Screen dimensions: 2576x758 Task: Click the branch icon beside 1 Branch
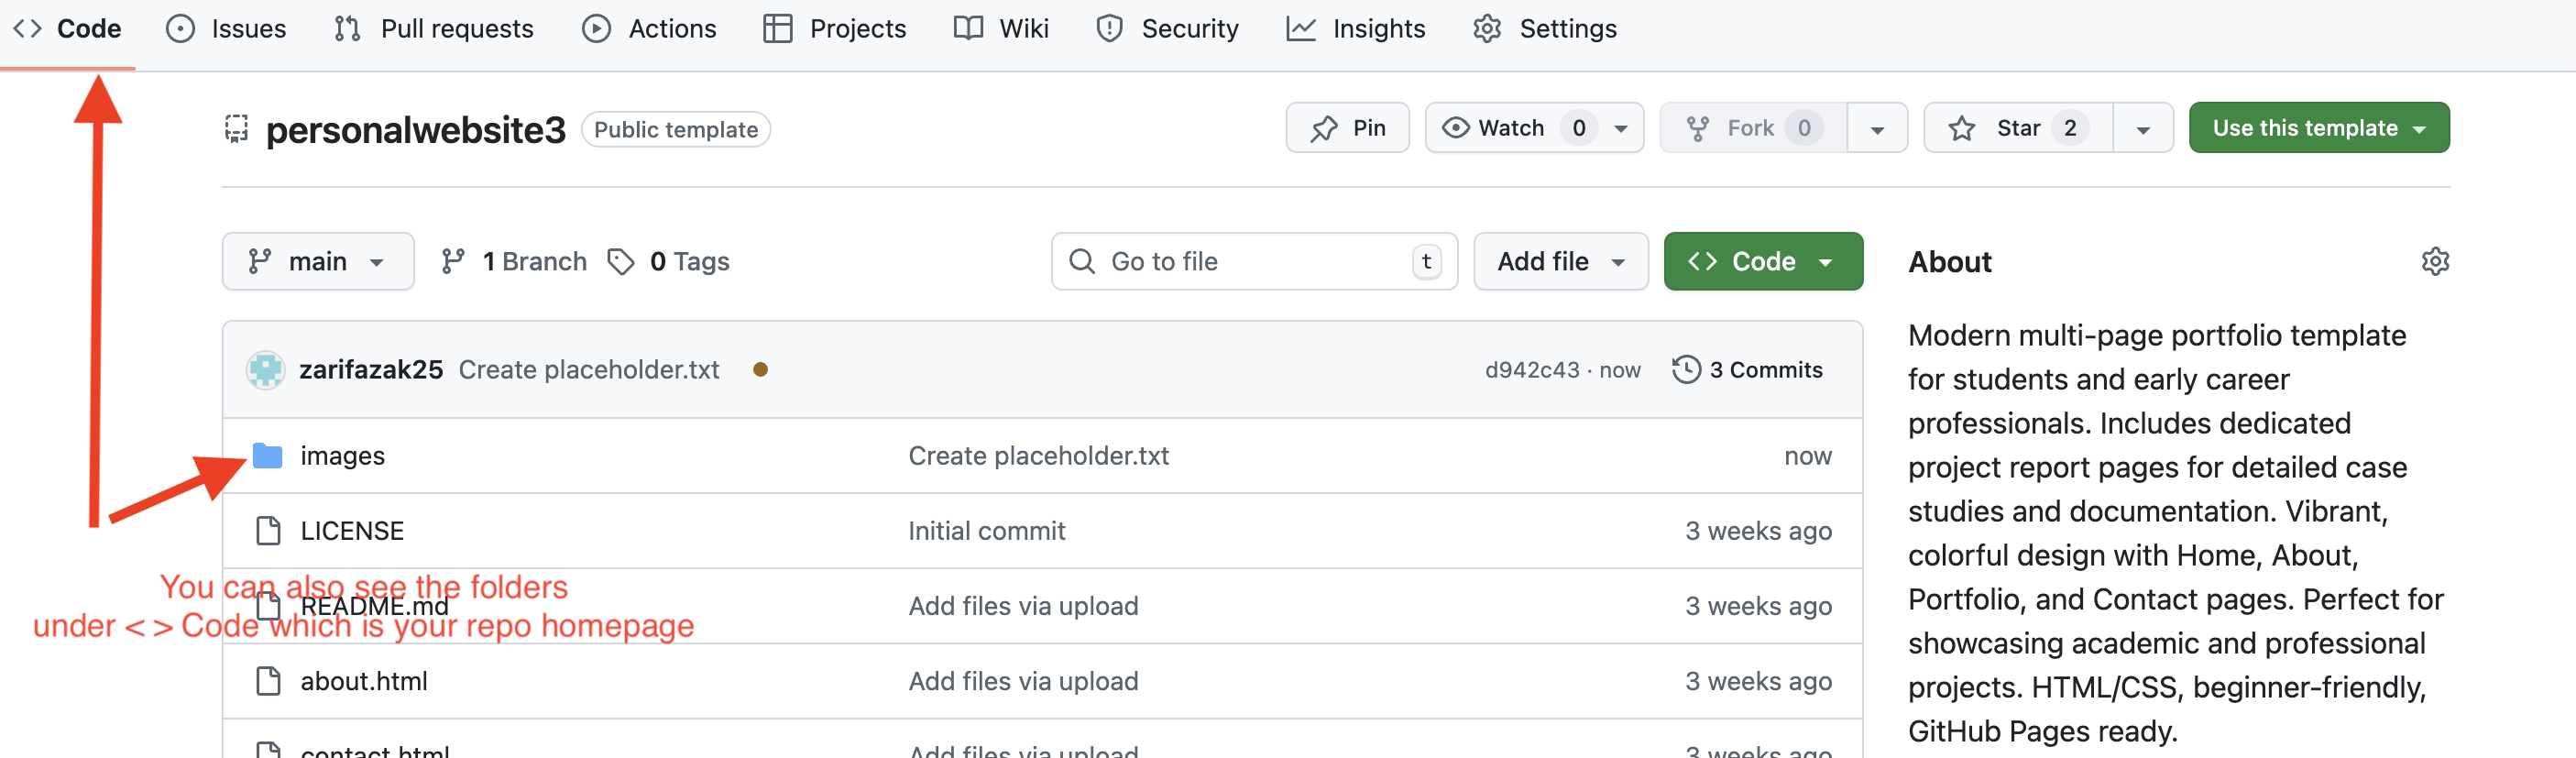[453, 262]
